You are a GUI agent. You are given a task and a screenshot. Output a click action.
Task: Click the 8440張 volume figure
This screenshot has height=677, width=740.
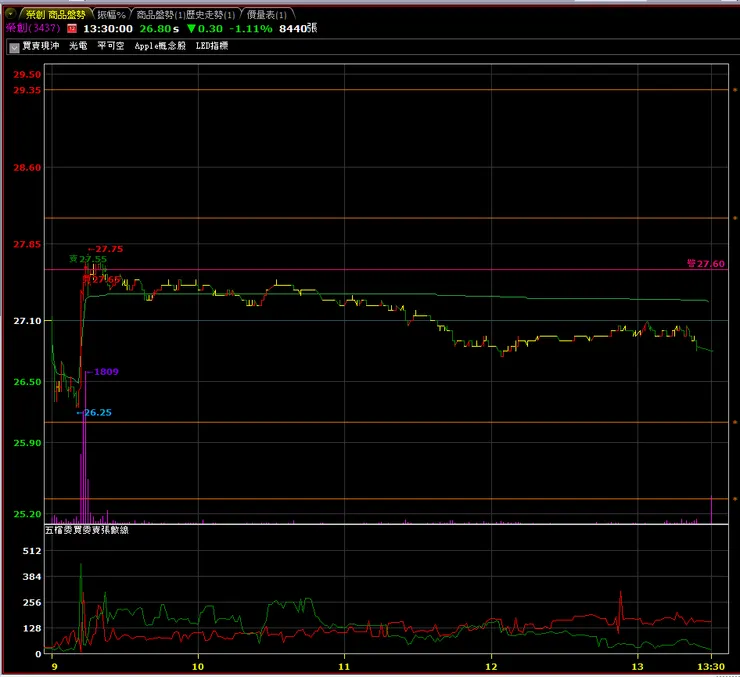click(298, 28)
